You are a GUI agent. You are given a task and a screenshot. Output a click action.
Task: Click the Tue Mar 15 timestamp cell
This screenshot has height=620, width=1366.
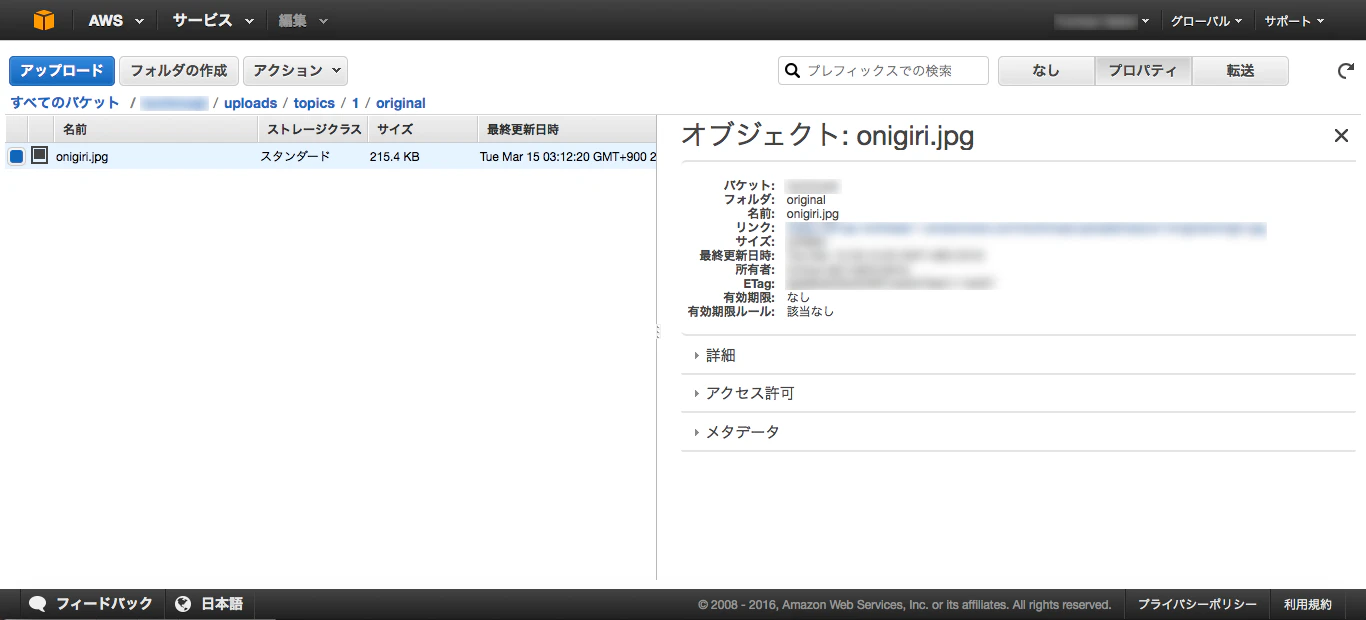point(567,157)
